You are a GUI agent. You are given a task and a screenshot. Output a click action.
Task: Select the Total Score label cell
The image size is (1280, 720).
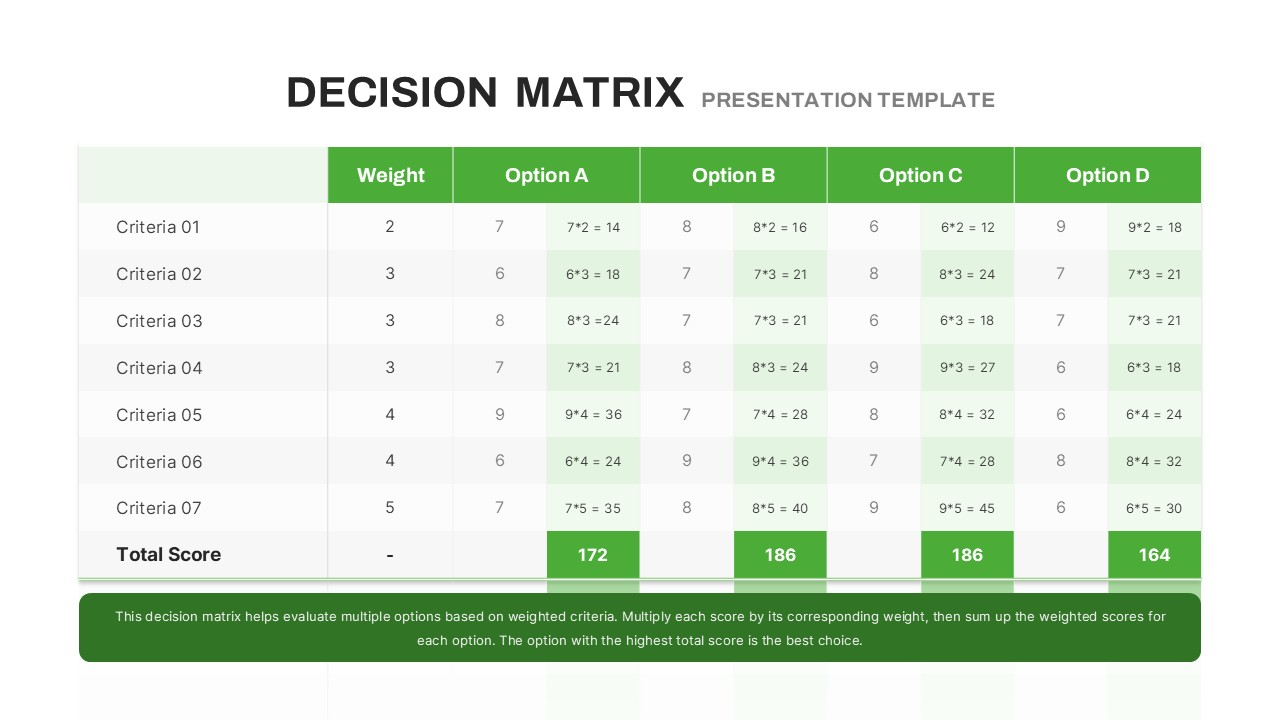pyautogui.click(x=203, y=555)
